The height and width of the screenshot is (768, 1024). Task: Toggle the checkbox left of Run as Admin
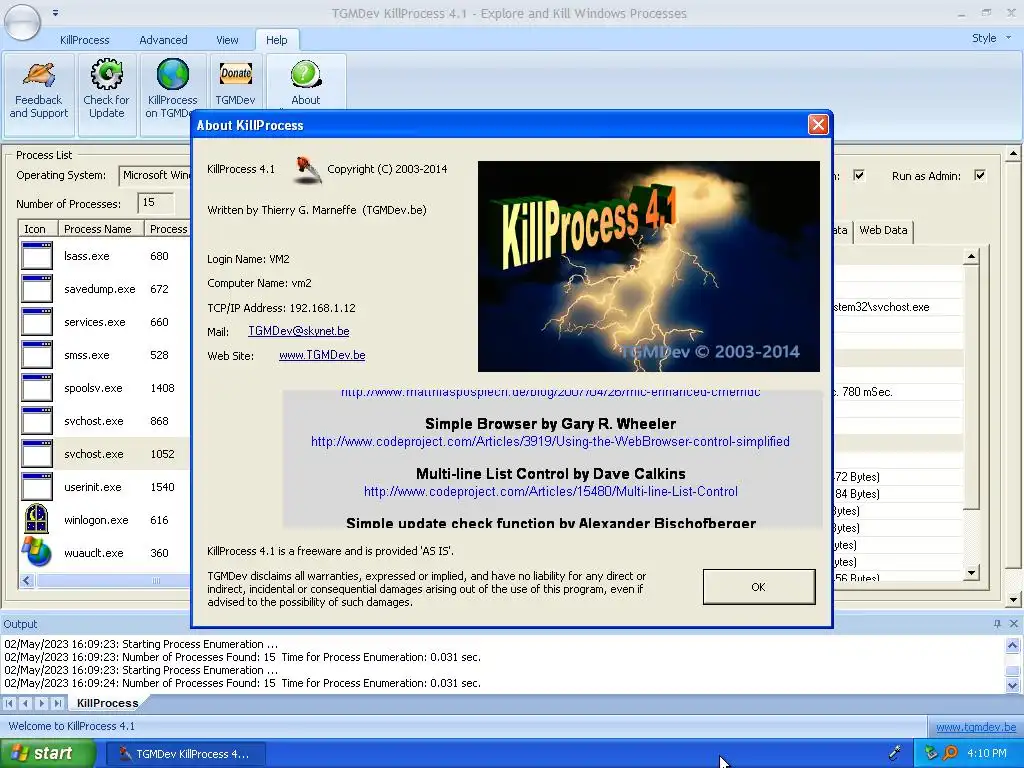[859, 175]
